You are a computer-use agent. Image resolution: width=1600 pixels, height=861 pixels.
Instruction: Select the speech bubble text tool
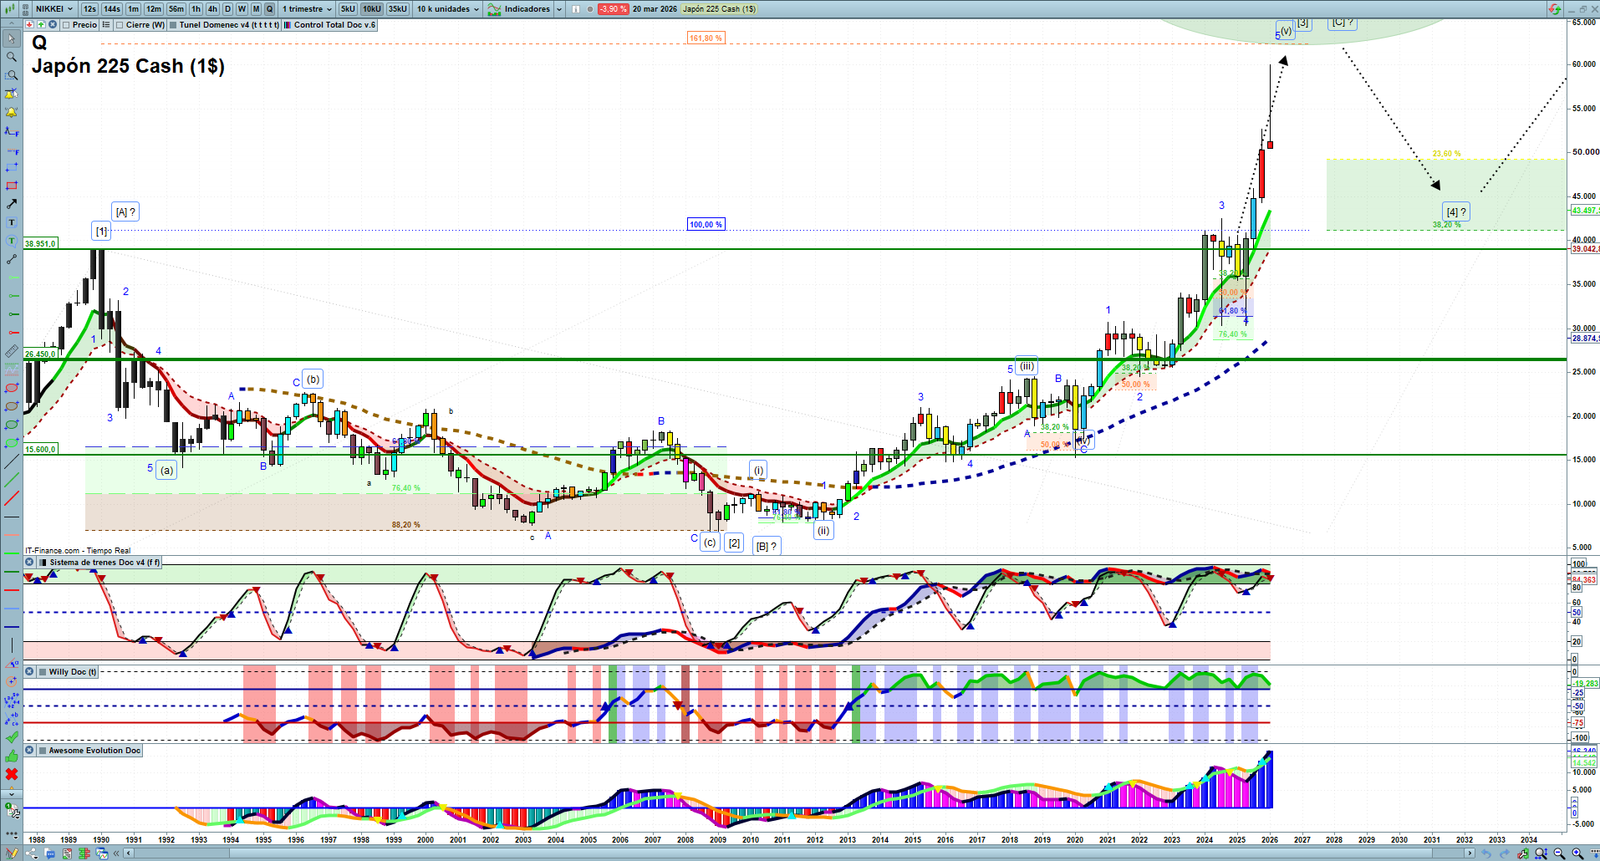click(11, 241)
